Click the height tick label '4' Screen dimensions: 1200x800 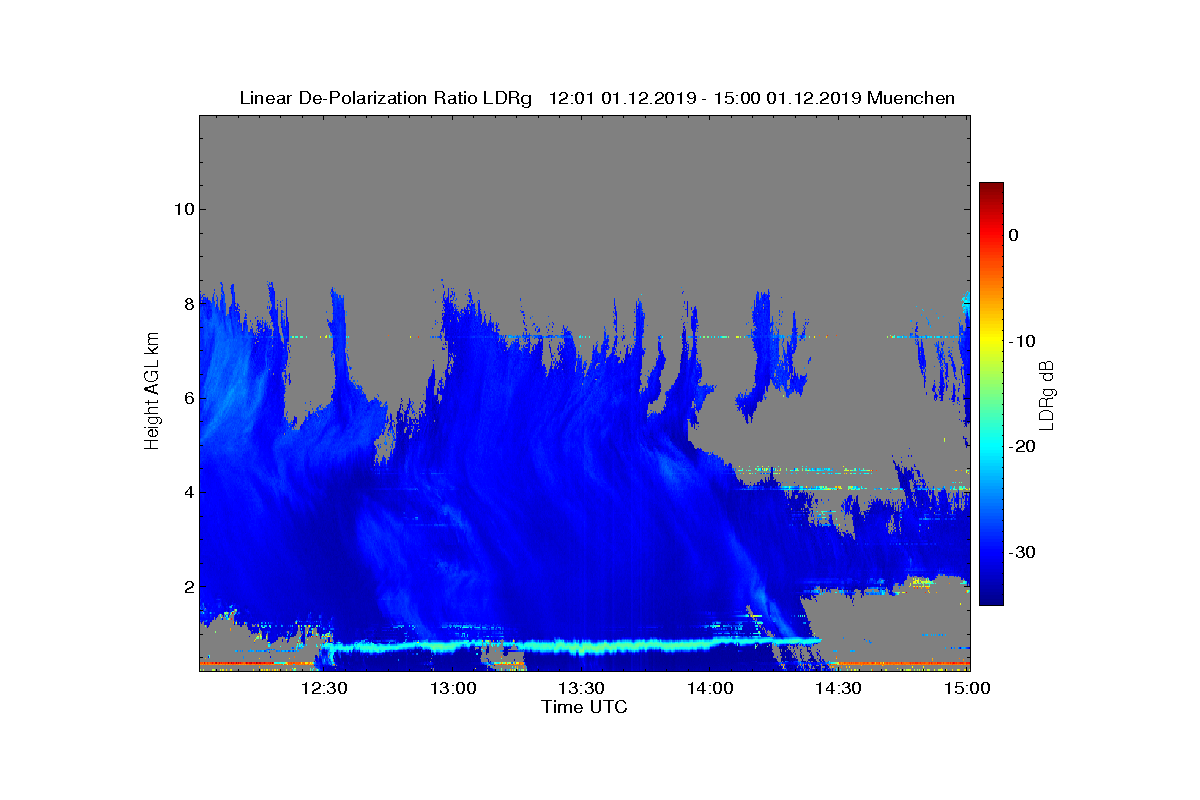point(188,492)
